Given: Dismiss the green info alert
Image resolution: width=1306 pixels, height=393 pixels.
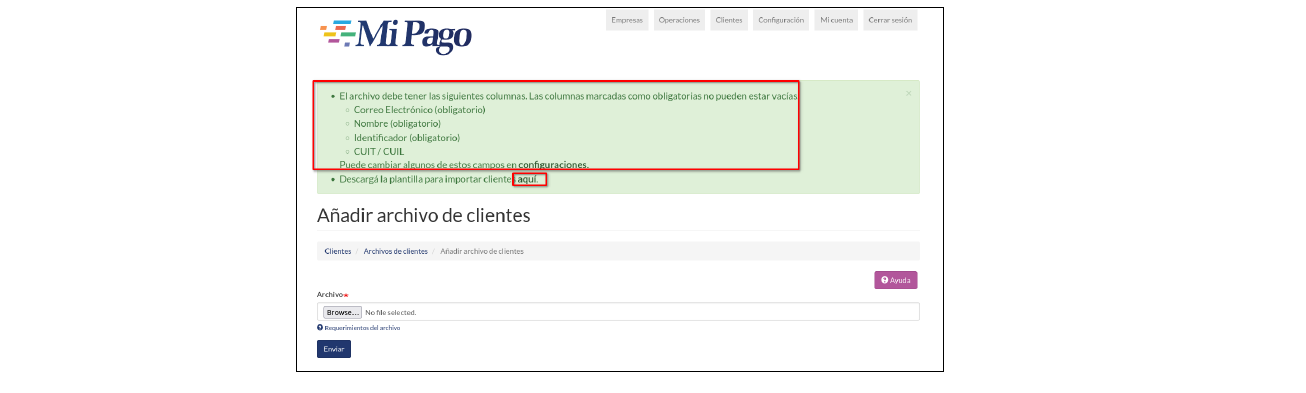Looking at the screenshot, I should 908,93.
